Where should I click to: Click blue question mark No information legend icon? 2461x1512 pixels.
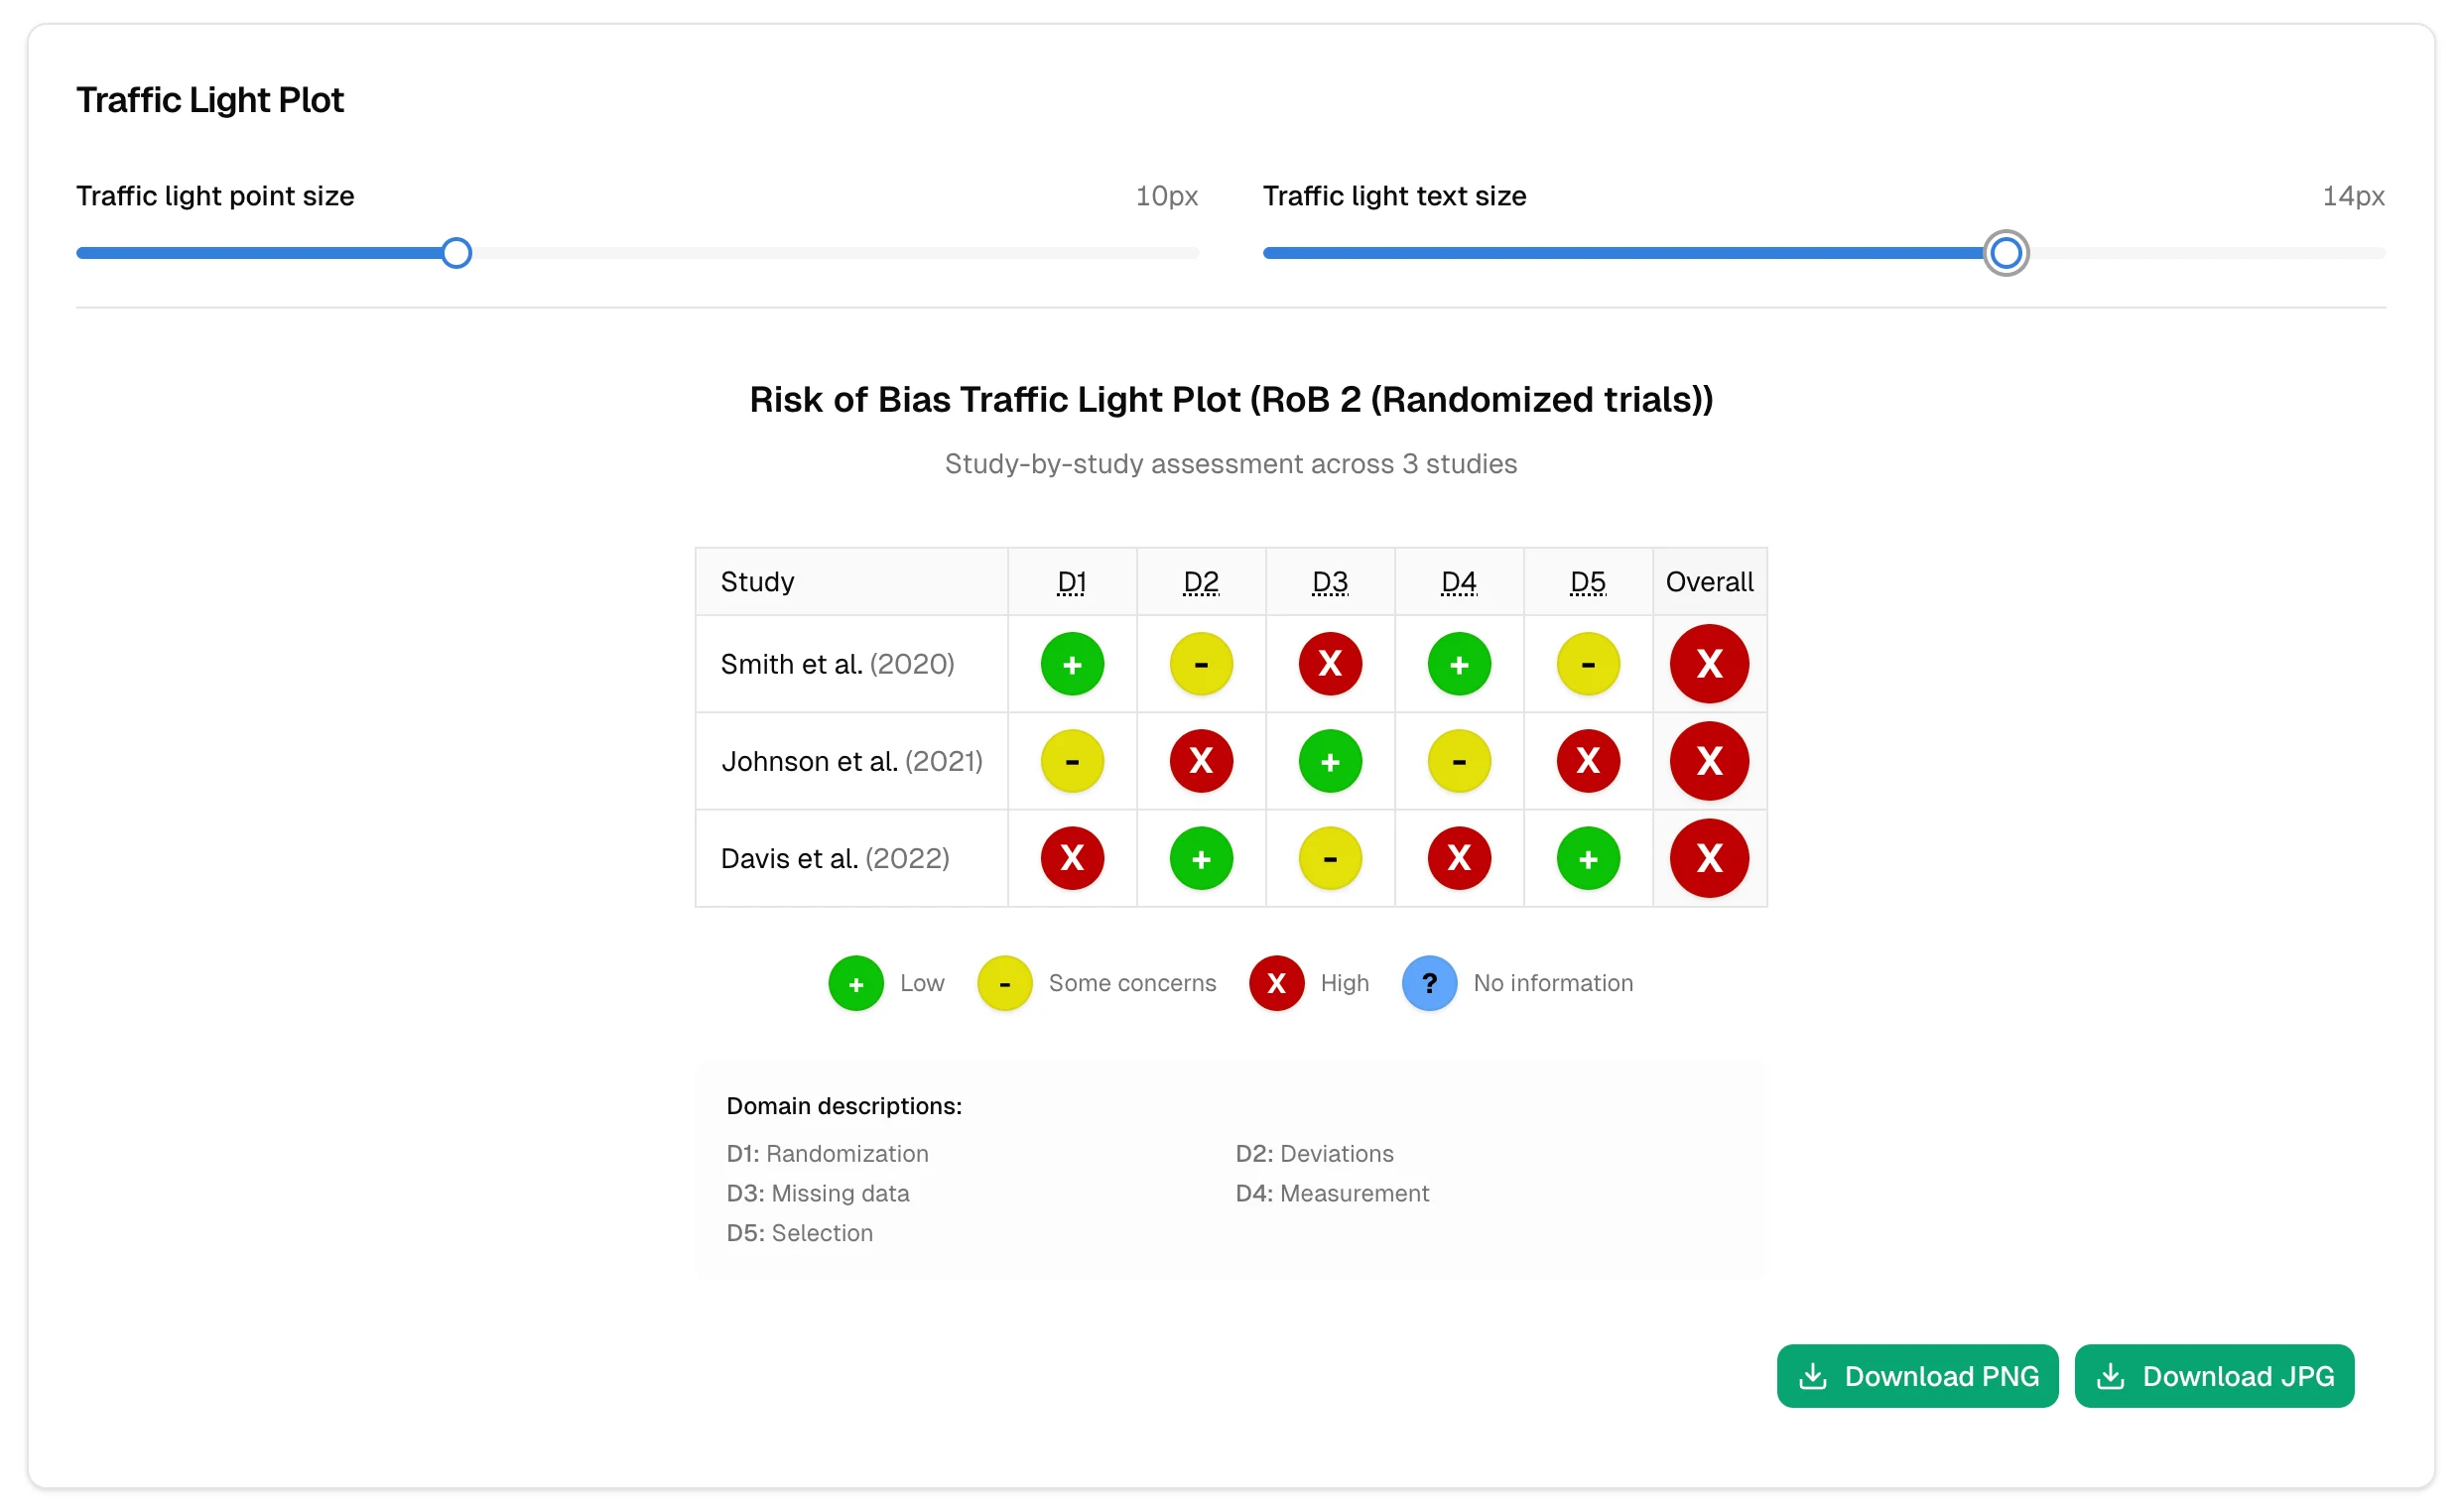coord(1428,983)
